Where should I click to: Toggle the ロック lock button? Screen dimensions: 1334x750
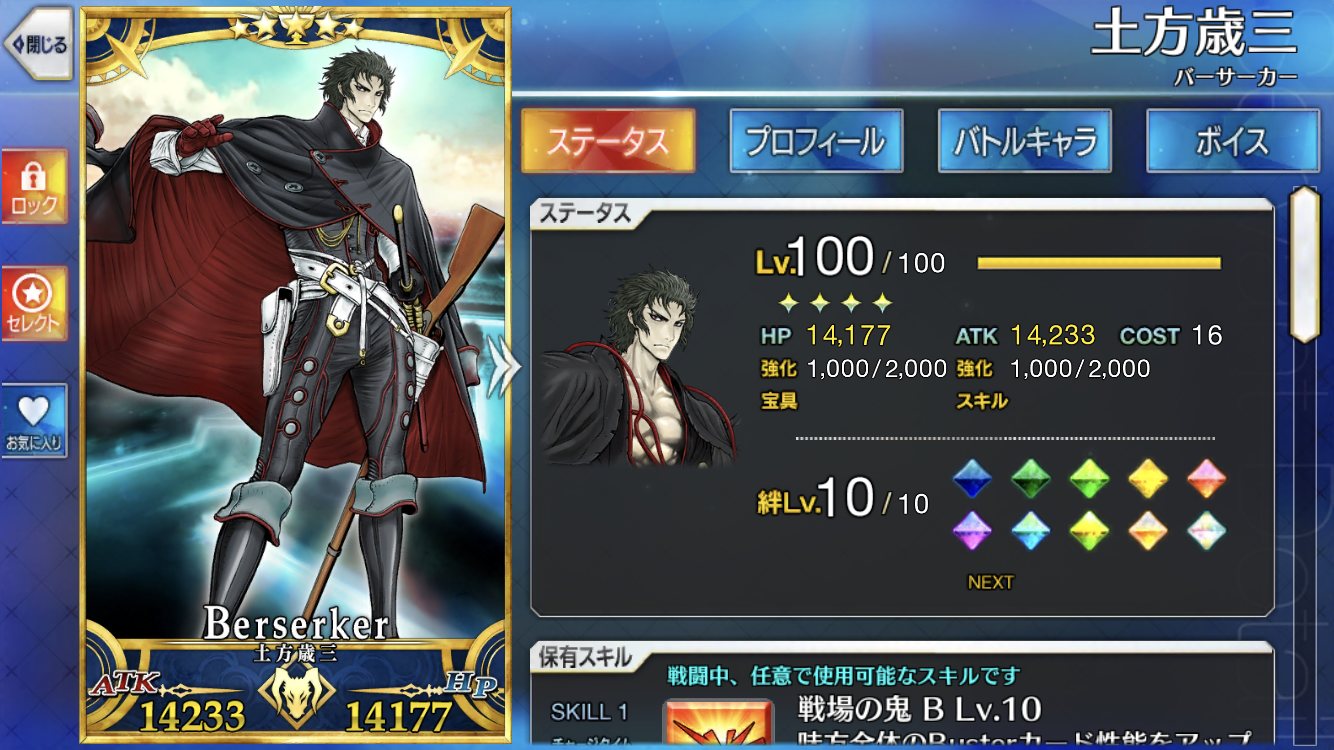point(34,188)
